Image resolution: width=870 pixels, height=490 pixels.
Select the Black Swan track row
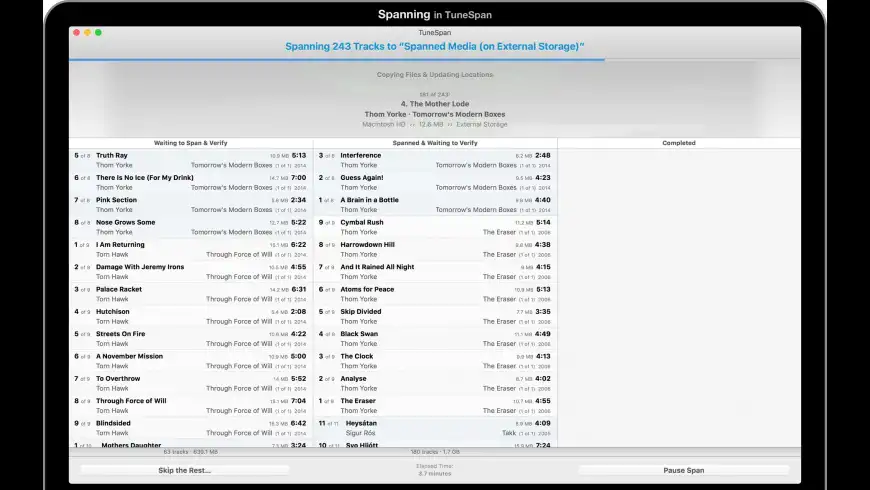tap(435, 338)
